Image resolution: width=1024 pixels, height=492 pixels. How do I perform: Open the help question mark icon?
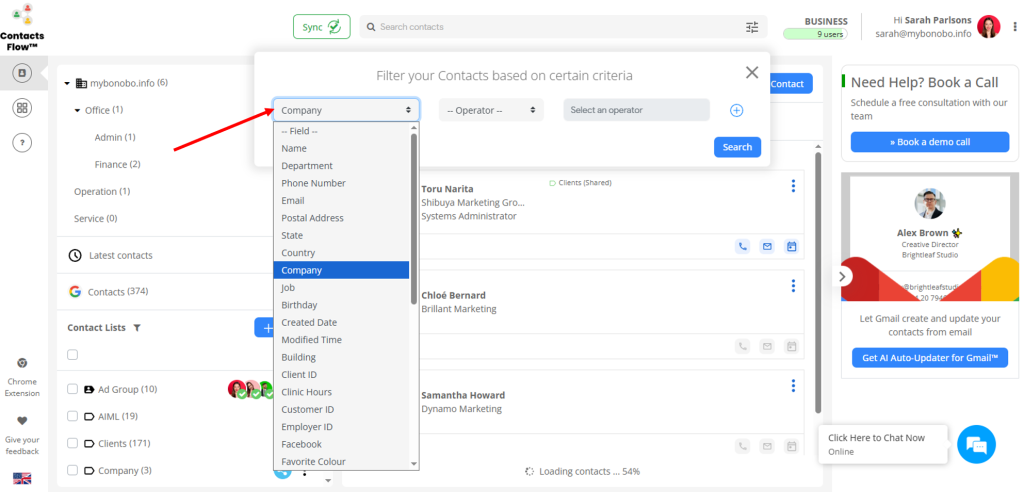click(x=22, y=143)
